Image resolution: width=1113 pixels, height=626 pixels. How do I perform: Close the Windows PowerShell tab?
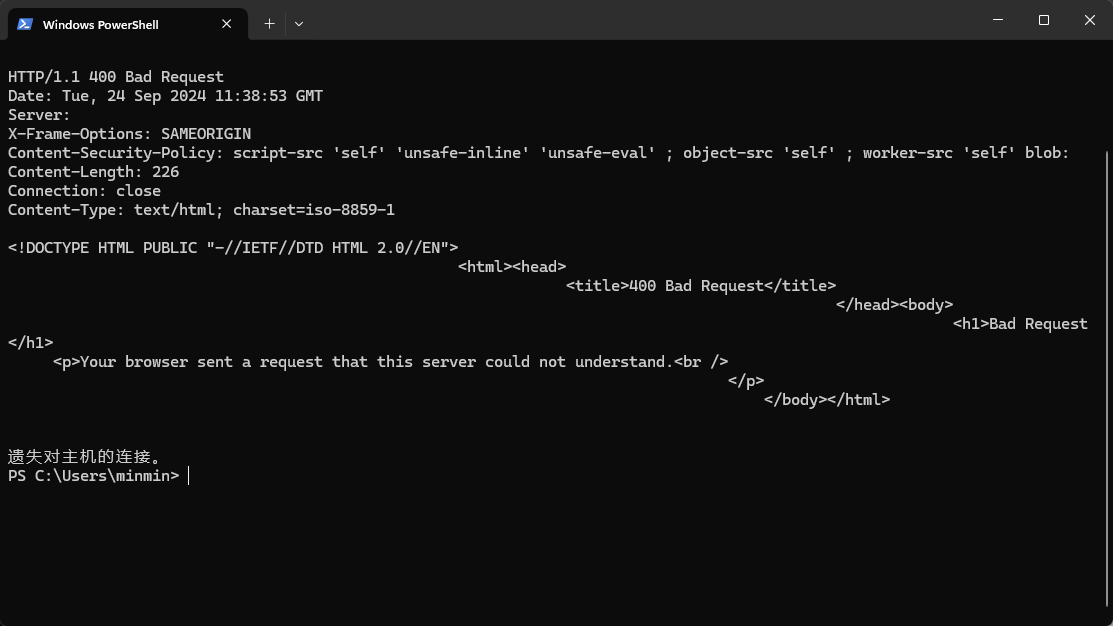coord(226,24)
